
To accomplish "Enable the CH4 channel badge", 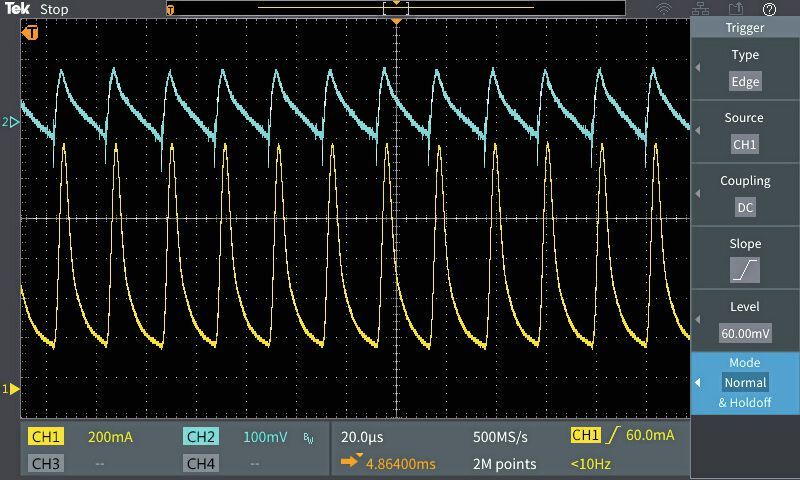I will click(201, 464).
